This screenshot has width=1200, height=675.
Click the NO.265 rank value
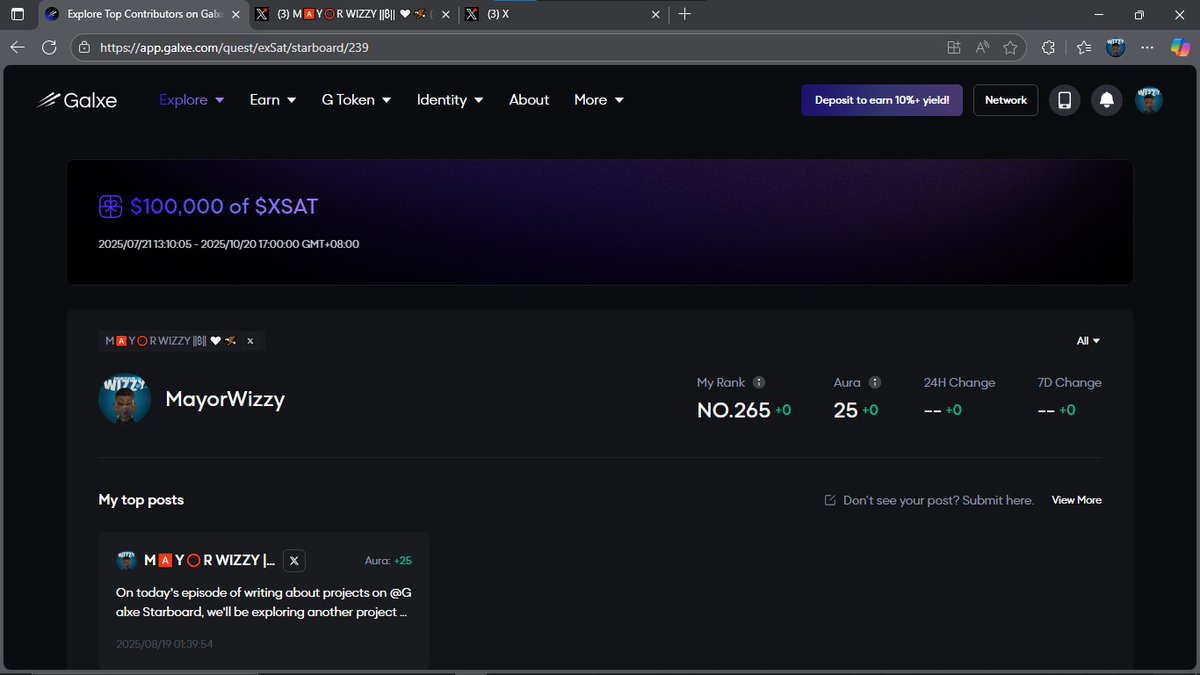[734, 410]
